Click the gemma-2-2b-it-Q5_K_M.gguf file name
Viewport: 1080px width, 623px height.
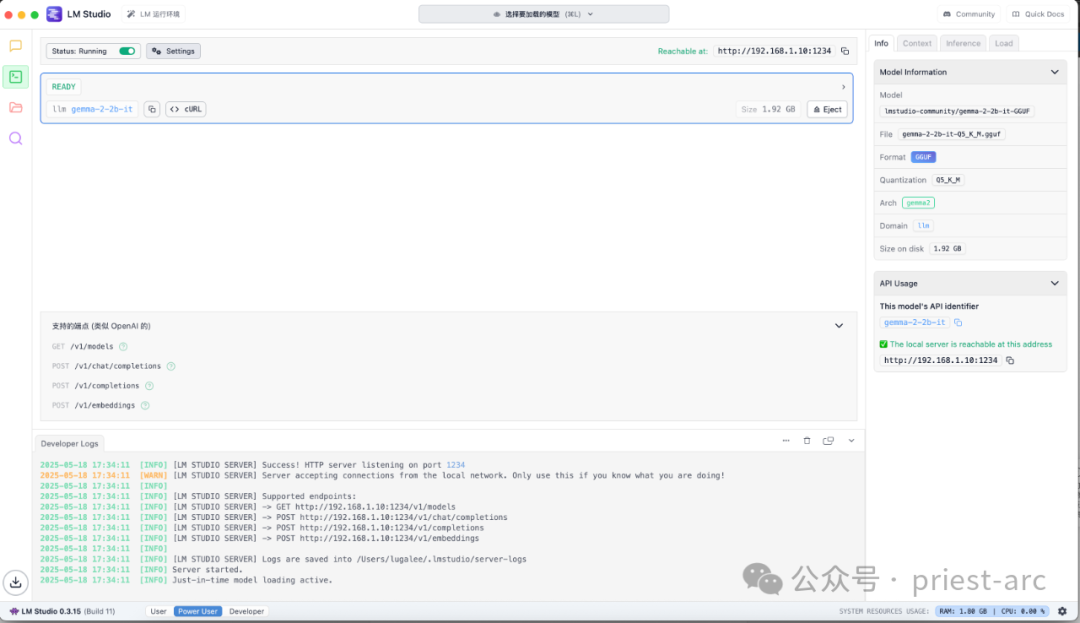(x=951, y=134)
